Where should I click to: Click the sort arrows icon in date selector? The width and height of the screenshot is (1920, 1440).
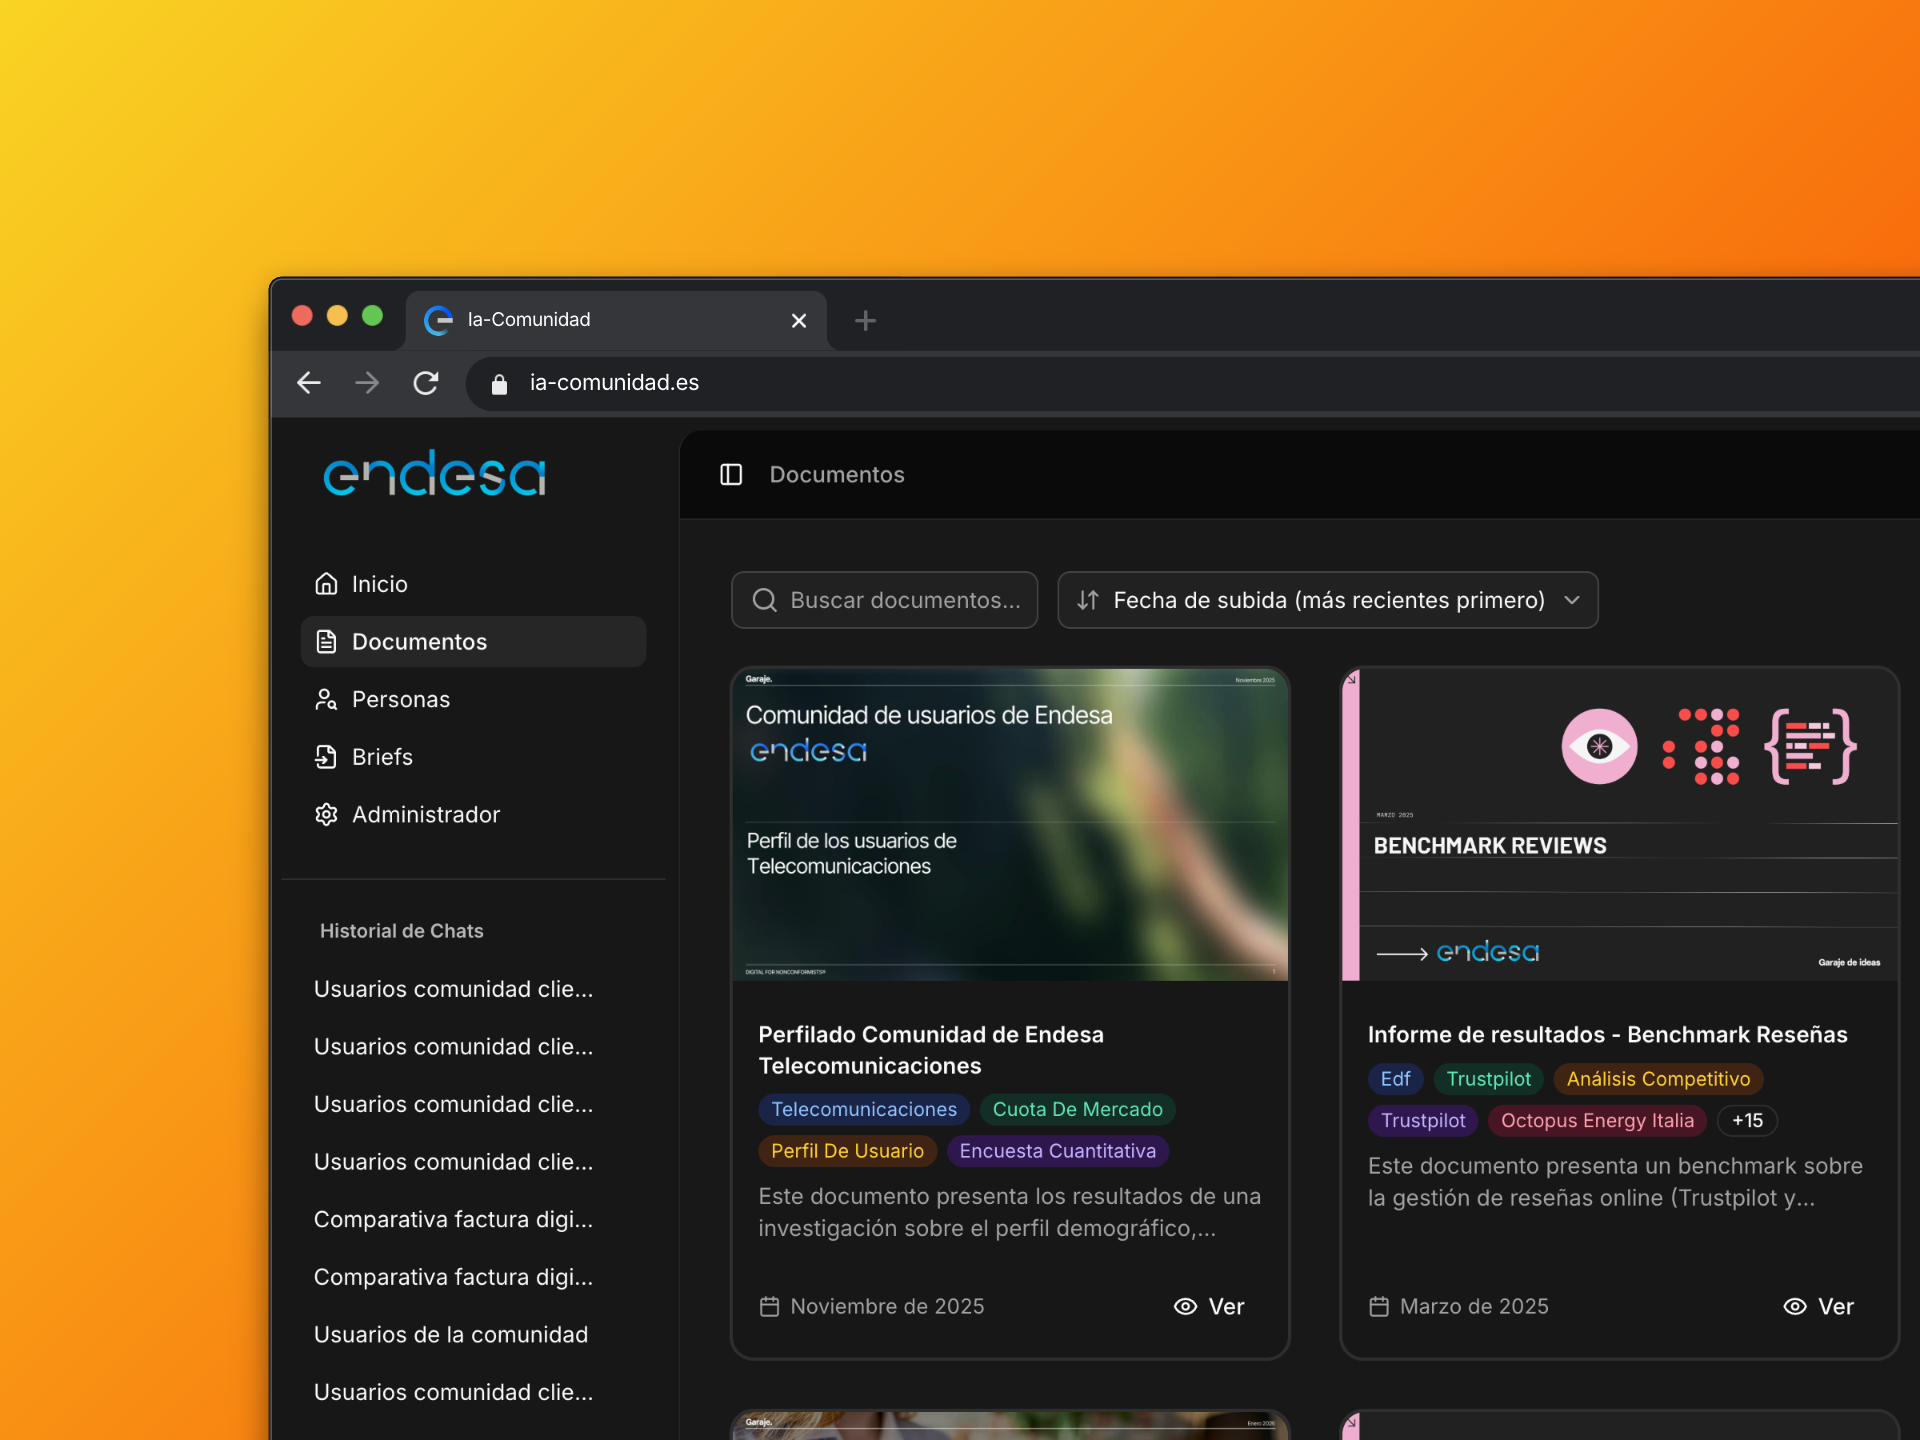click(1088, 600)
